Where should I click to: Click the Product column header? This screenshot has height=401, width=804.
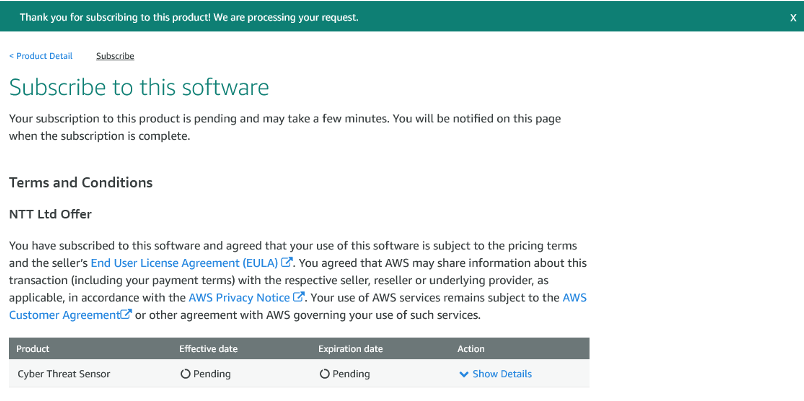click(x=33, y=349)
